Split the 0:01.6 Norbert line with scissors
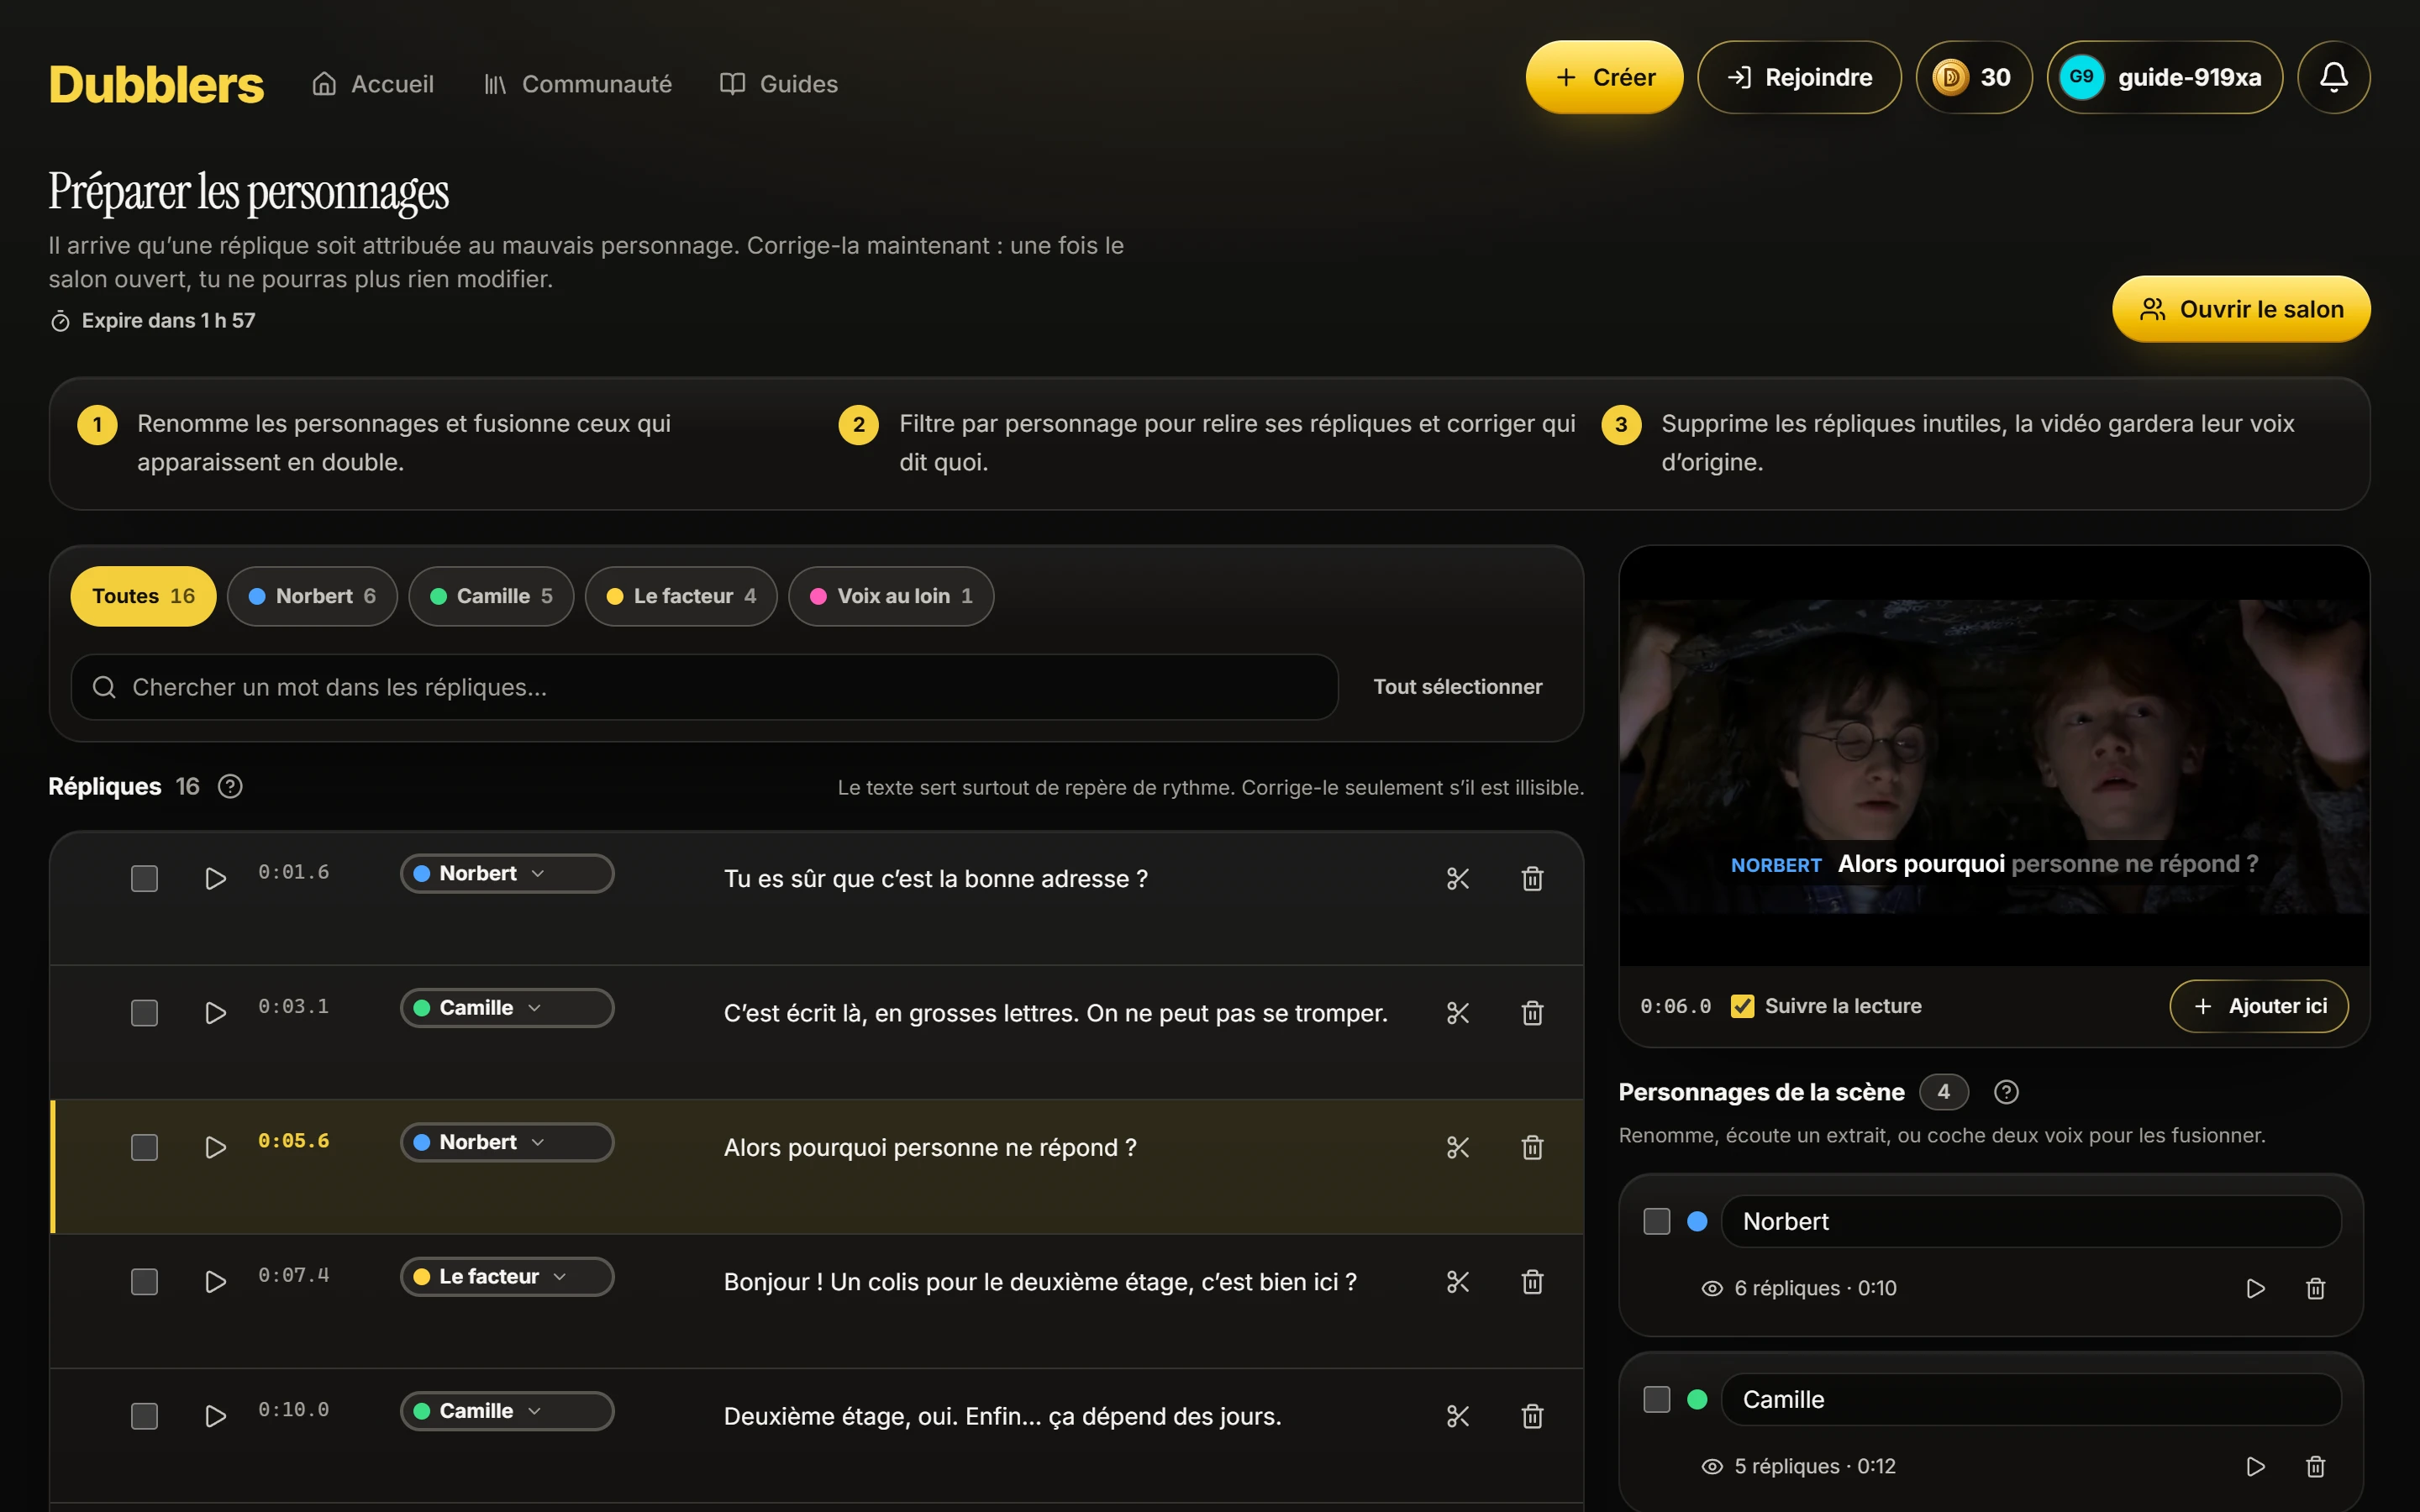Viewport: 2420px width, 1512px height. click(1457, 878)
